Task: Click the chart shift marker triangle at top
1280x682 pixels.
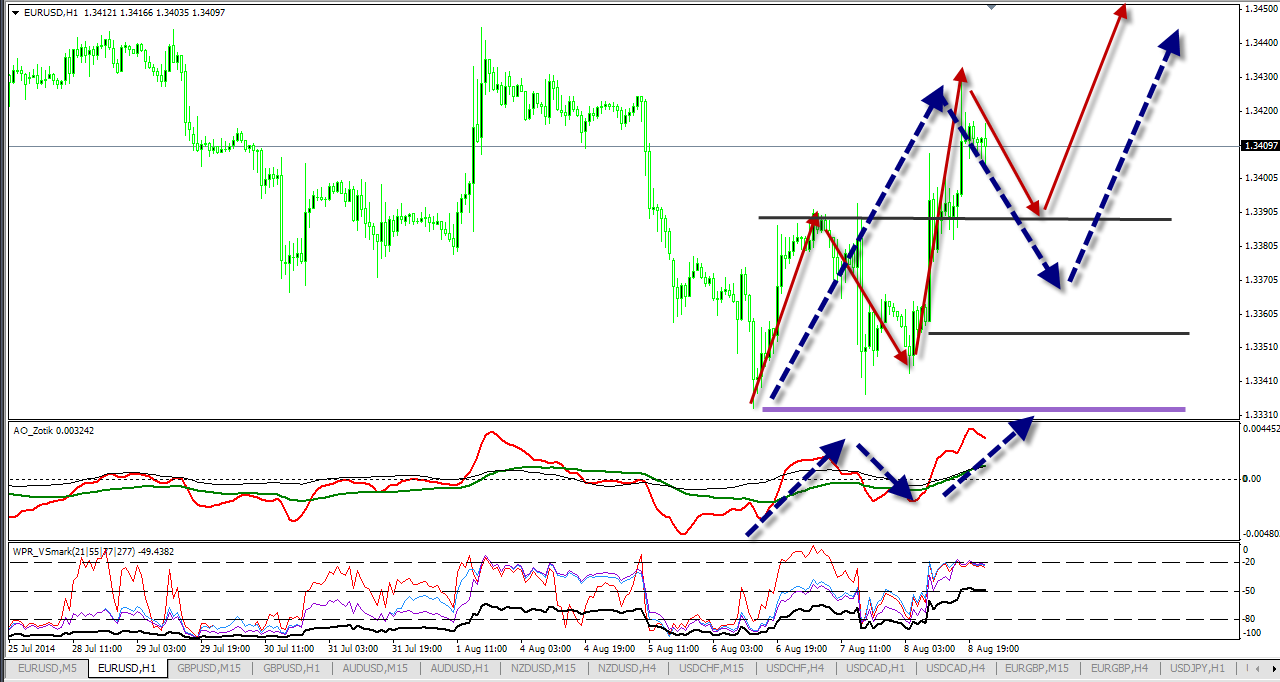Action: [x=991, y=7]
